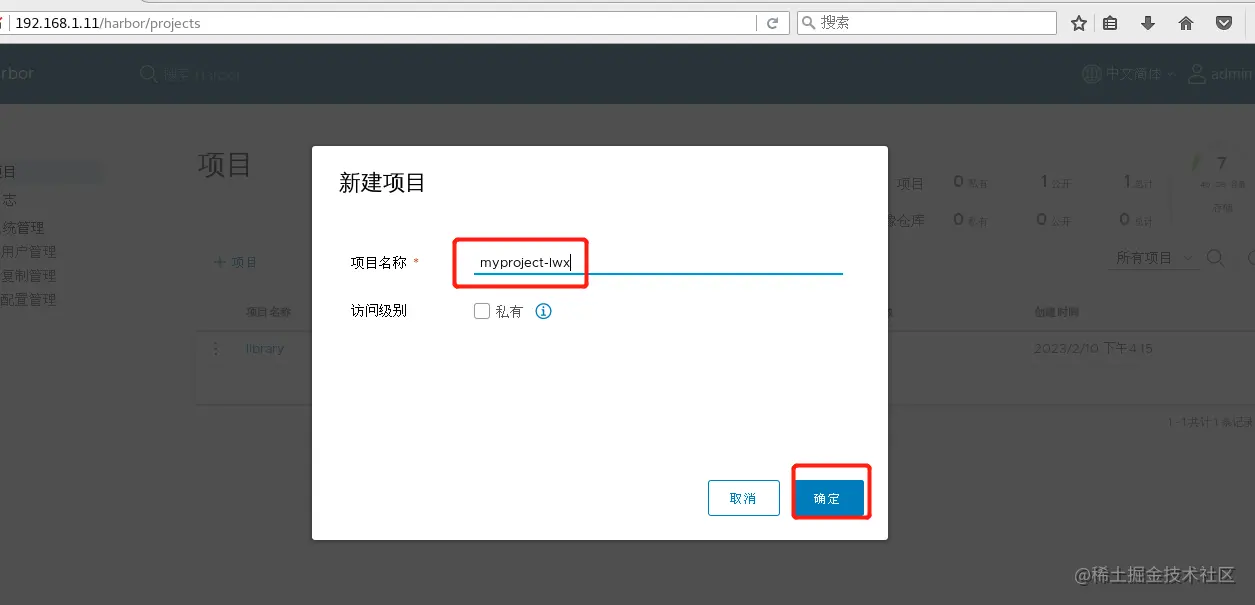Open the library project link
The image size is (1255, 605).
click(x=265, y=349)
